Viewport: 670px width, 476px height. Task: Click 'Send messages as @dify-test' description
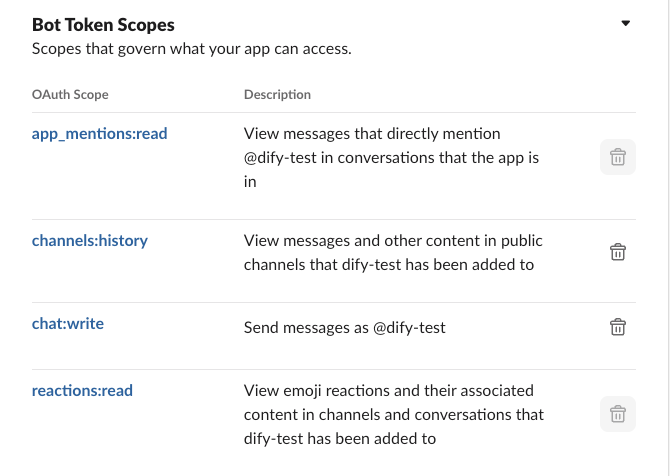click(x=344, y=328)
